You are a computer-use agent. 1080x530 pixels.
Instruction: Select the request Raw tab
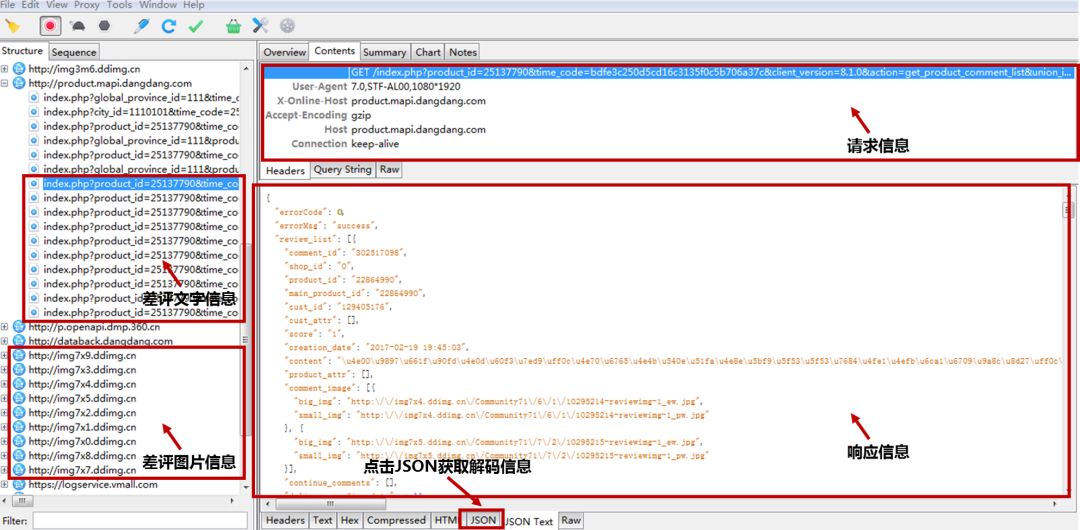389,170
